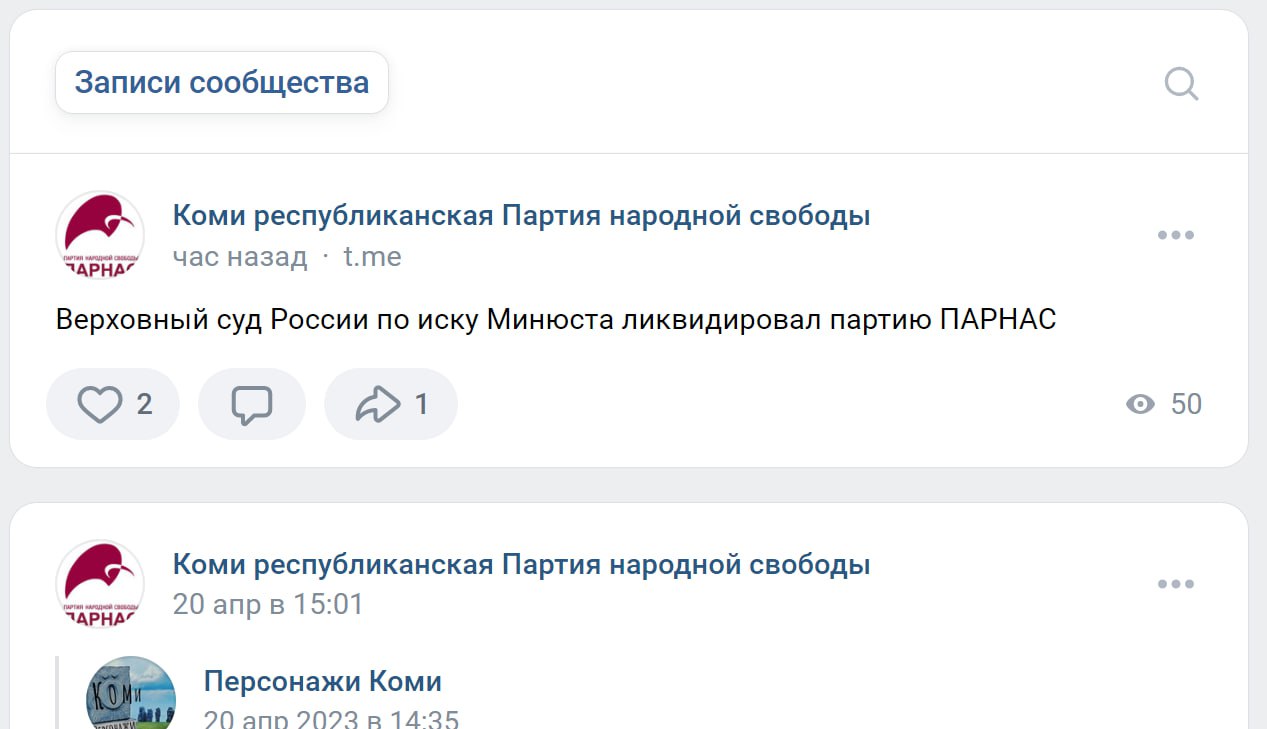This screenshot has height=729, width=1267.
Task: Open the first post's three-dot menu
Action: pyautogui.click(x=1175, y=235)
